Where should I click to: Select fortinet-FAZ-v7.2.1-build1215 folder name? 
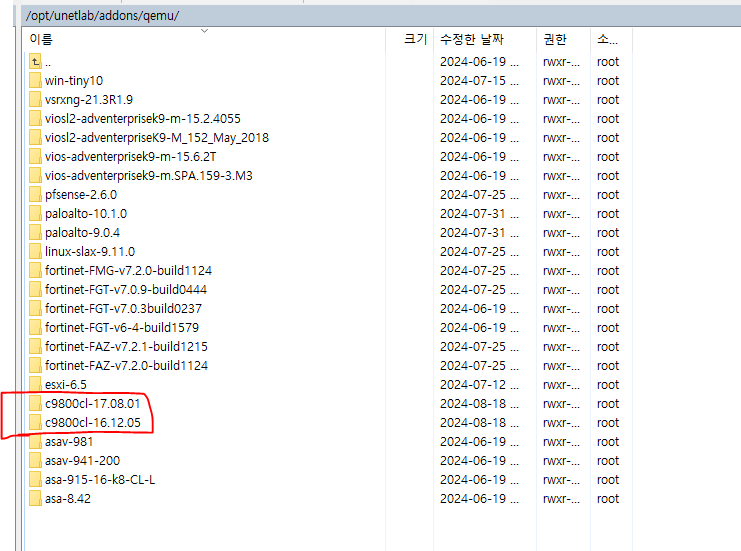pos(126,346)
